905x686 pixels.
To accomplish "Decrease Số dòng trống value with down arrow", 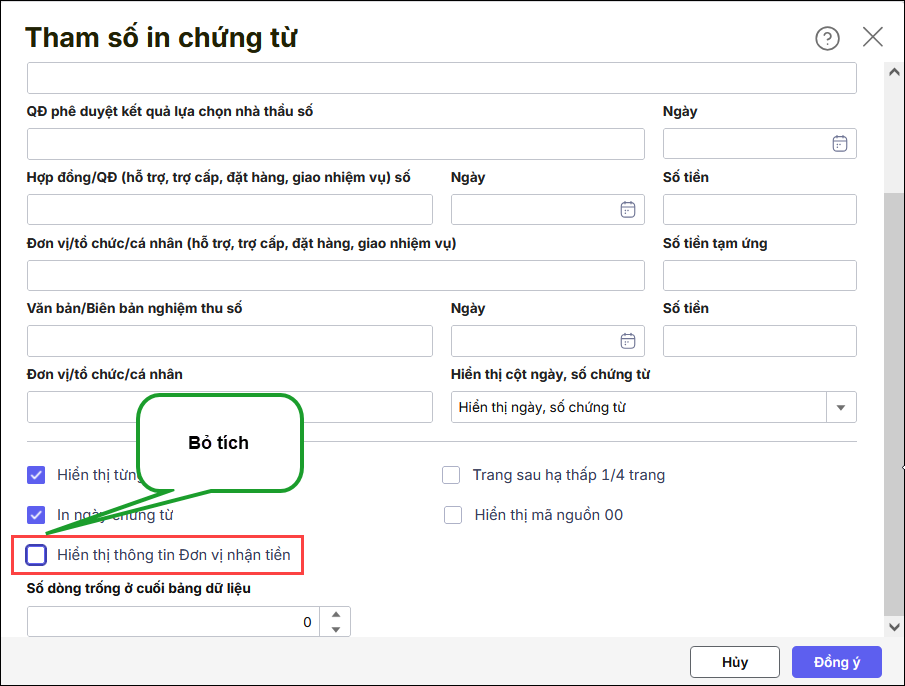I will pyautogui.click(x=335, y=629).
